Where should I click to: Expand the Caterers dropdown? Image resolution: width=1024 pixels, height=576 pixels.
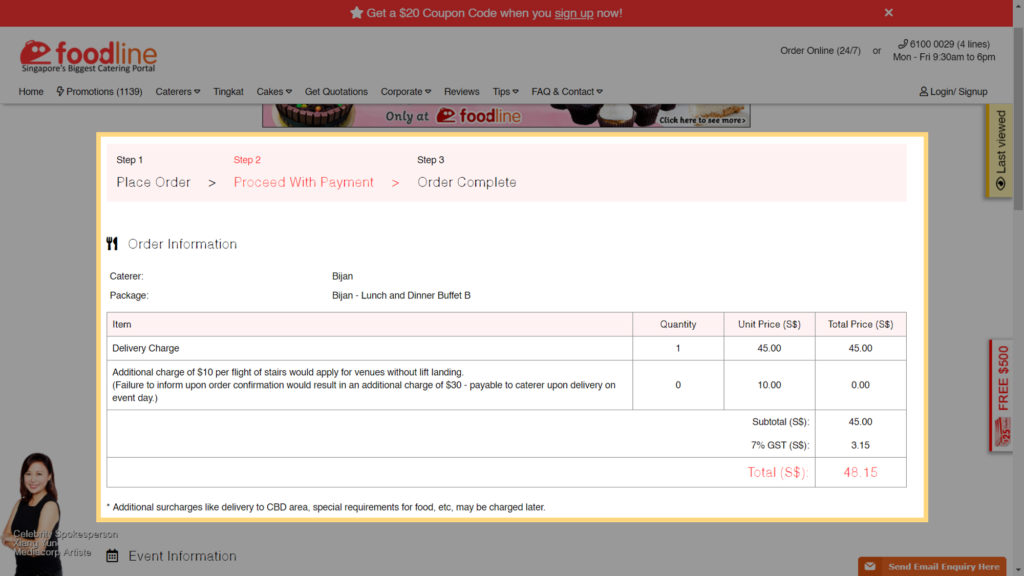point(177,92)
